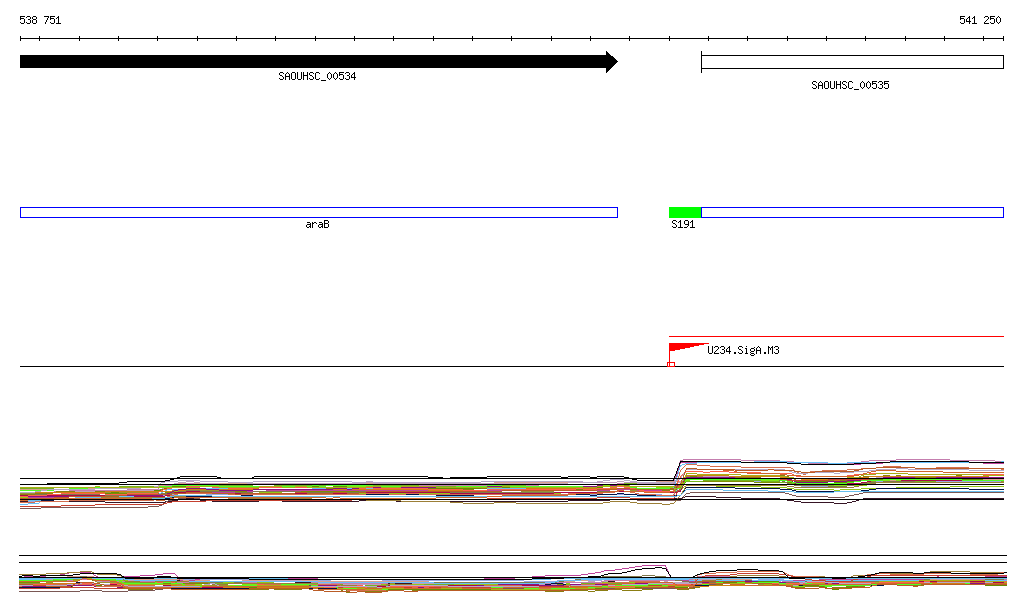Select the SAOUHSC_00535 white gene box
Viewport: 1024px width, 611px height.
pos(852,62)
